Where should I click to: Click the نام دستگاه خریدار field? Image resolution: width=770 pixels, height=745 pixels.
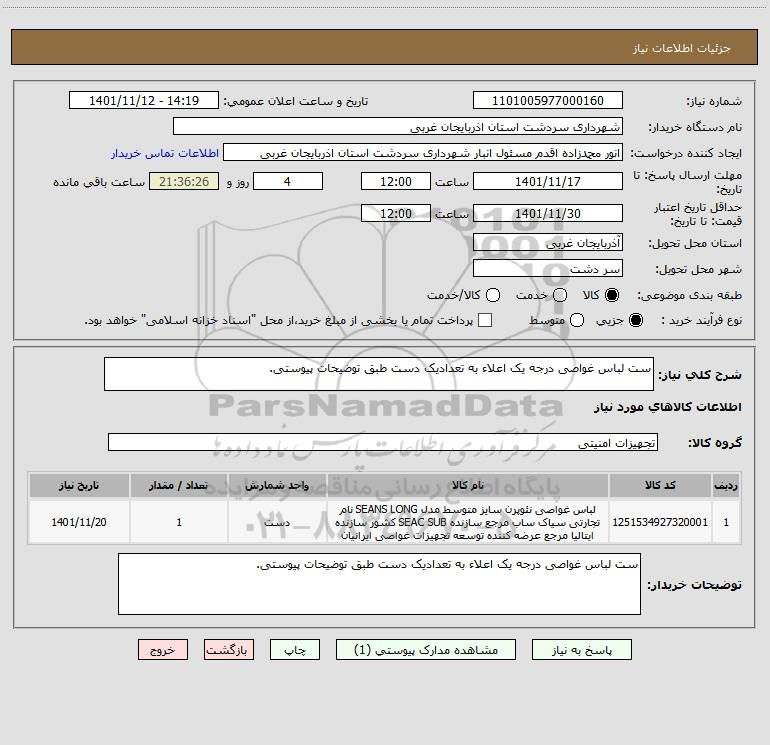pyautogui.click(x=398, y=126)
